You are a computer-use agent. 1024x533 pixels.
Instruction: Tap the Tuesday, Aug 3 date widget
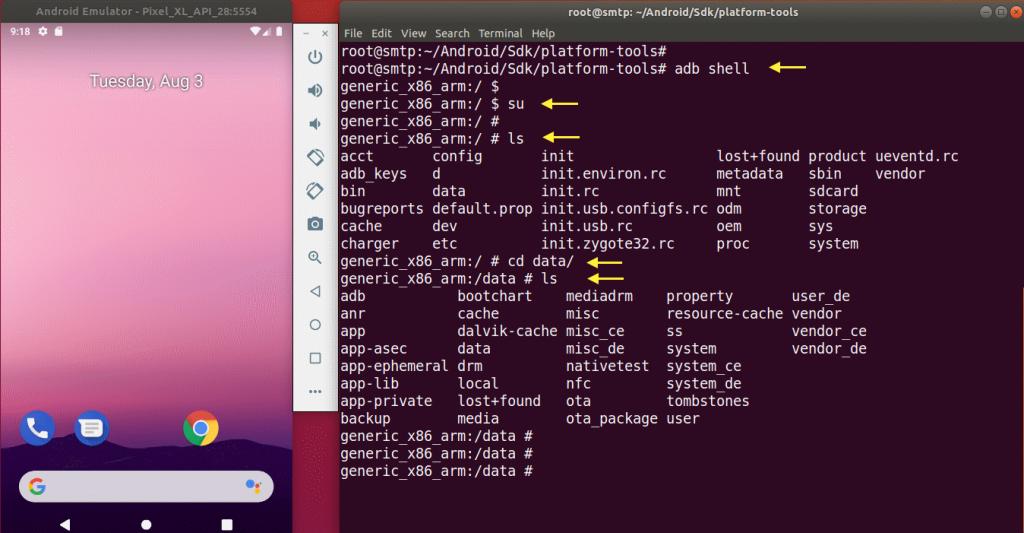pos(146,81)
